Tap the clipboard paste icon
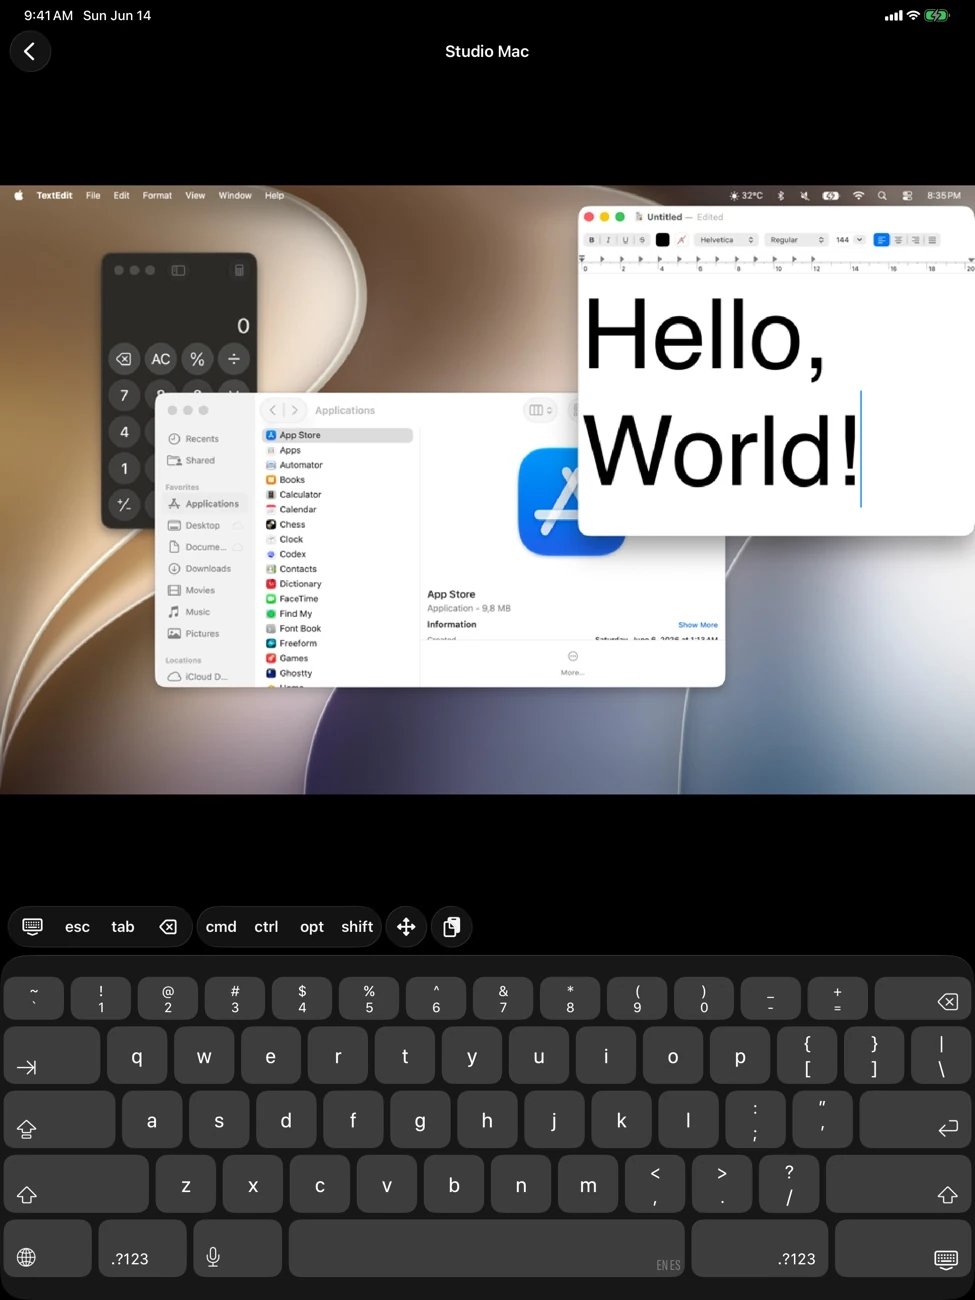Screen dimensions: 975x1300 click(x=452, y=927)
